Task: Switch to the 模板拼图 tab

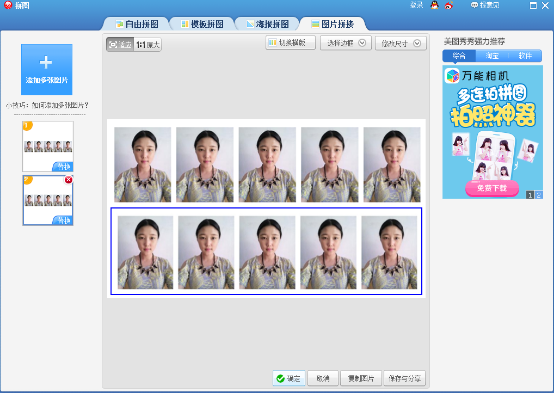Action: 202,24
